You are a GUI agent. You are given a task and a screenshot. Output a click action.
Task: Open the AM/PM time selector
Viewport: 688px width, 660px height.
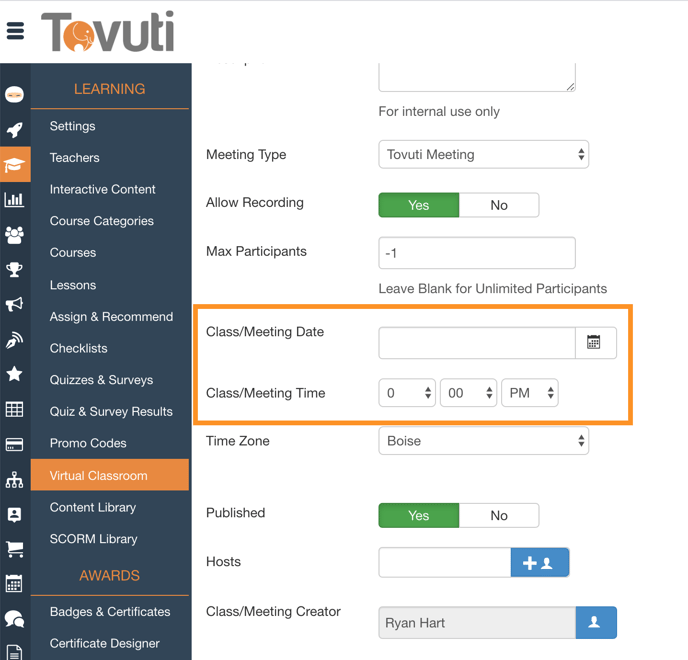point(530,394)
